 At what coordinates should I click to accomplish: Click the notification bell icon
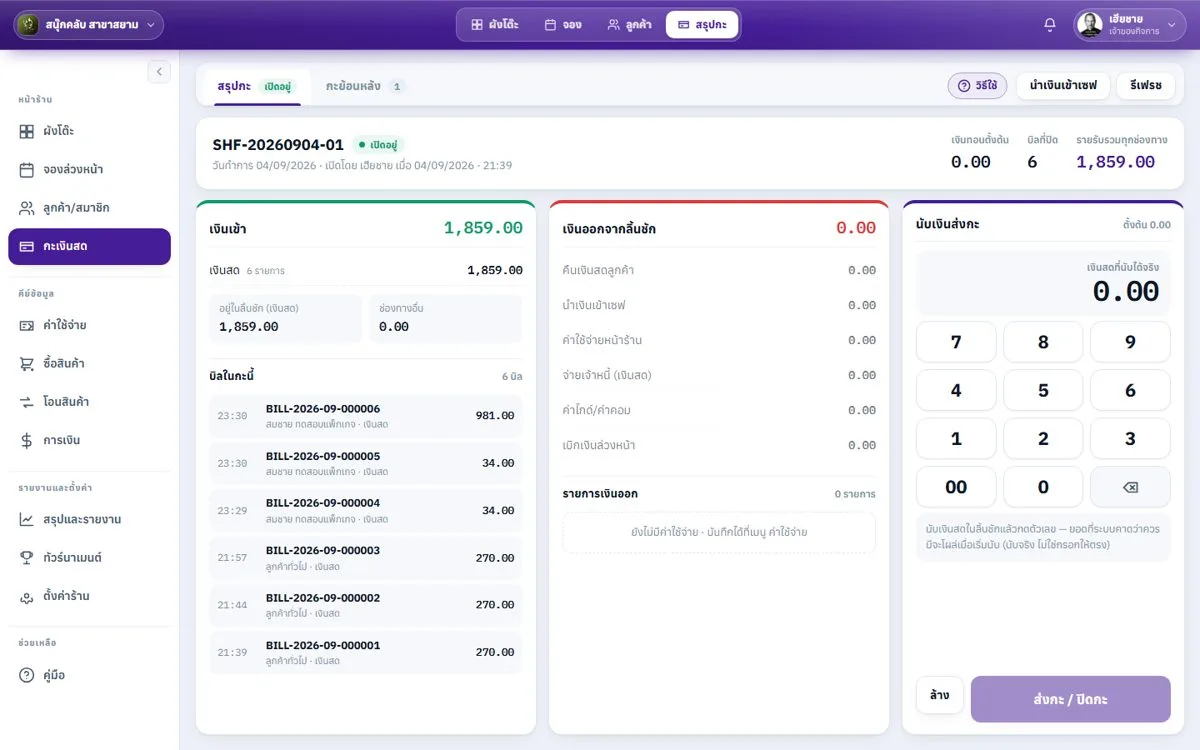tap(1050, 25)
